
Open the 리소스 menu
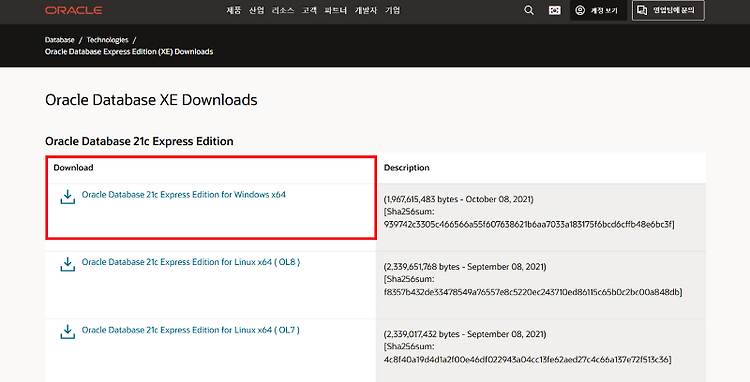tap(283, 10)
